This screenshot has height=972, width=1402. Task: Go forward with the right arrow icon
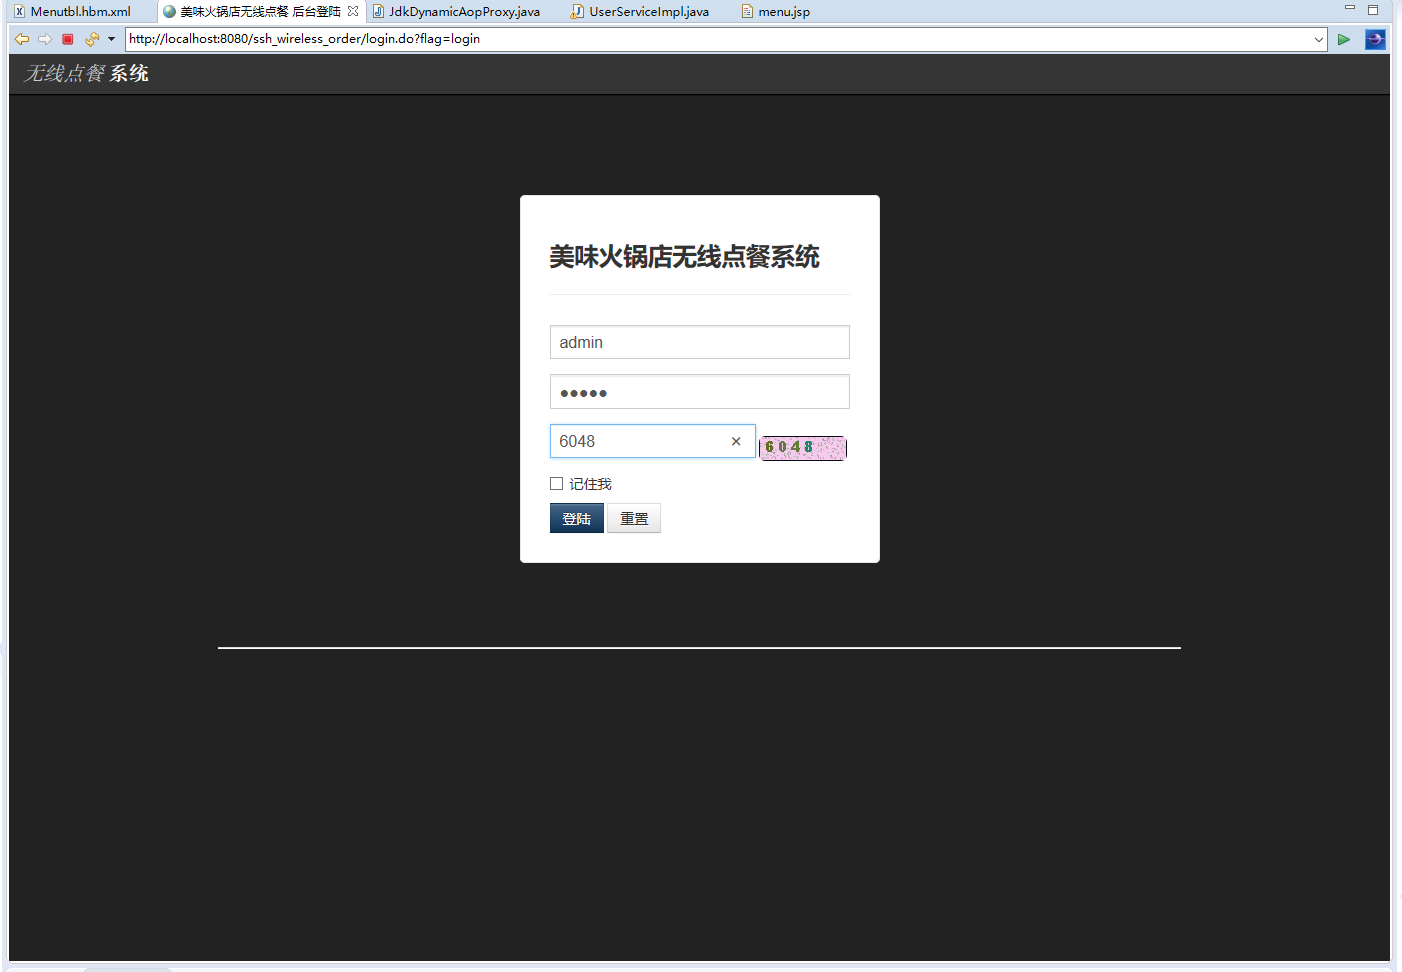coord(45,39)
